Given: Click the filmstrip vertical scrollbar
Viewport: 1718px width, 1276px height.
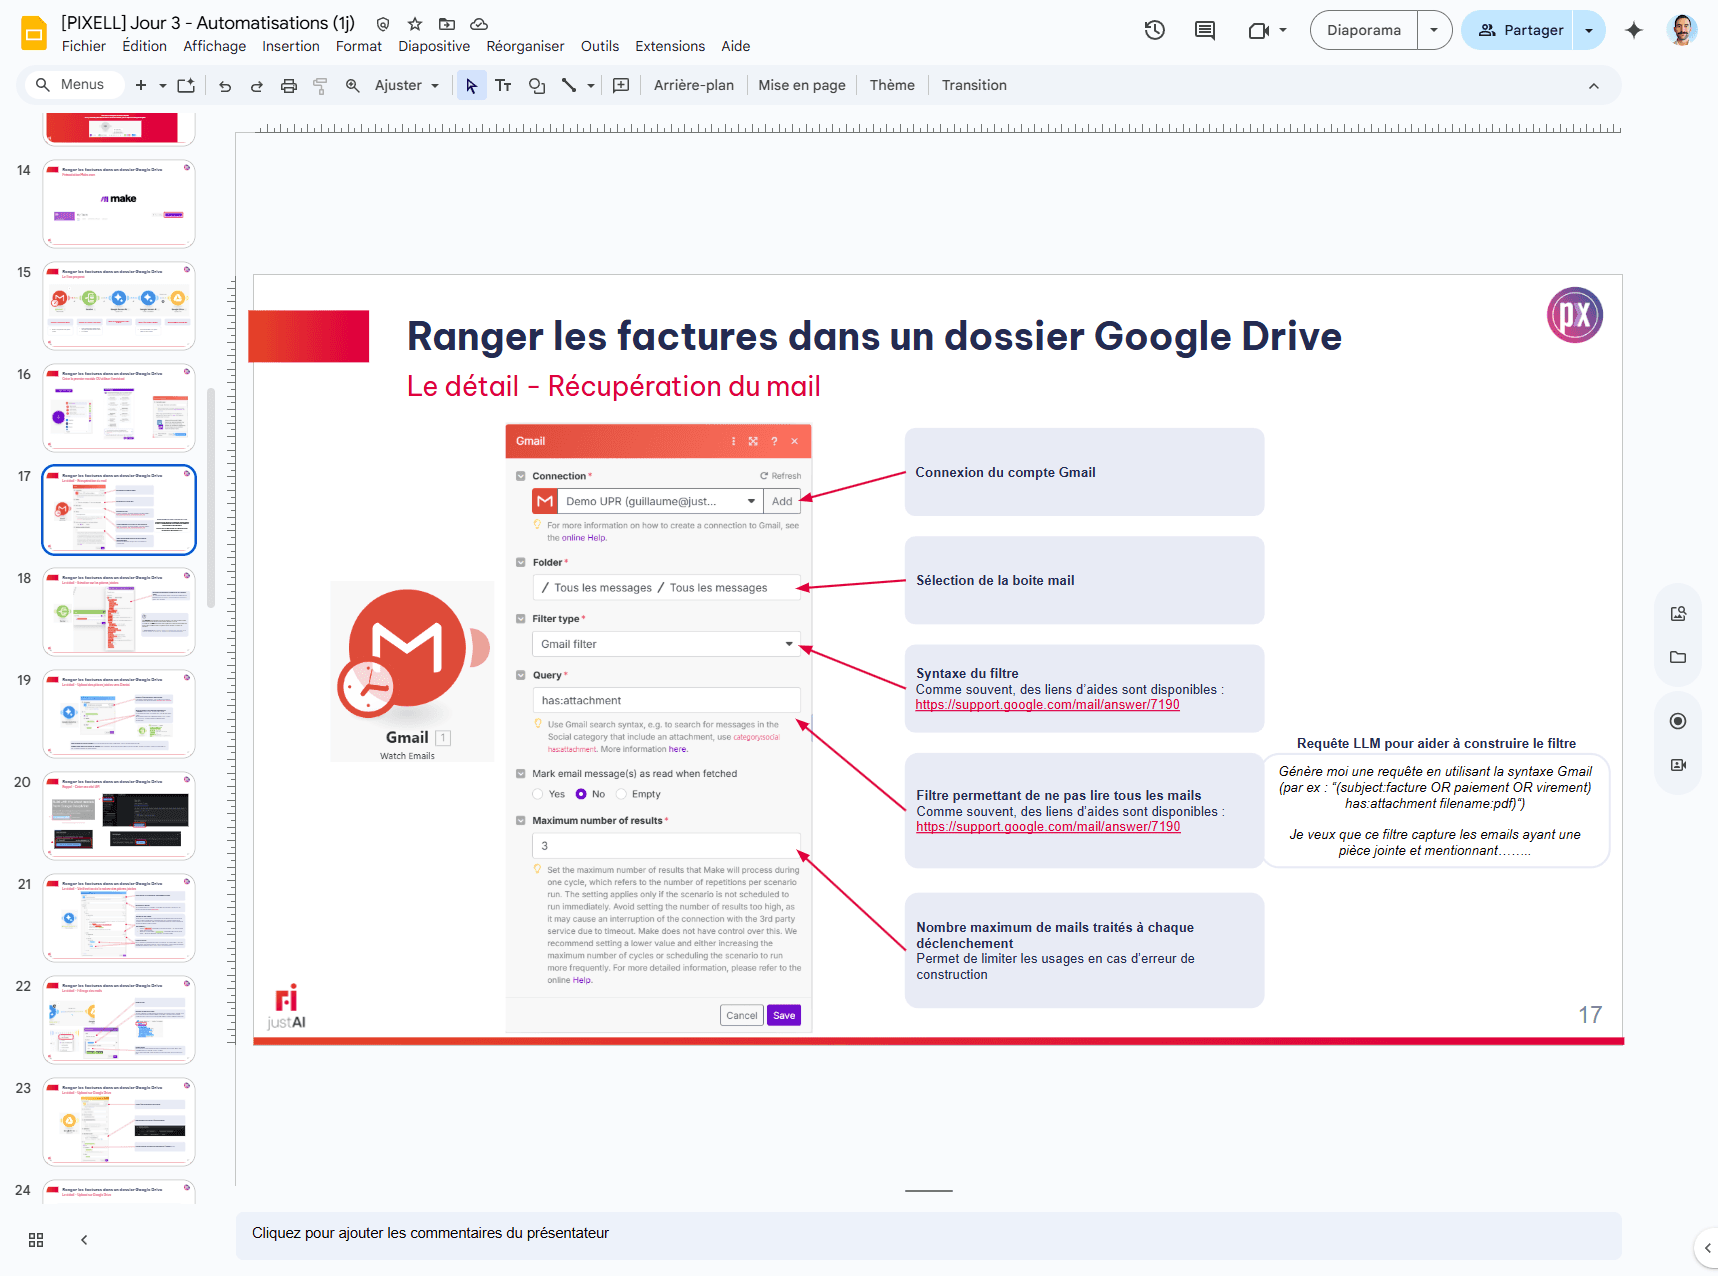Looking at the screenshot, I should 211,497.
